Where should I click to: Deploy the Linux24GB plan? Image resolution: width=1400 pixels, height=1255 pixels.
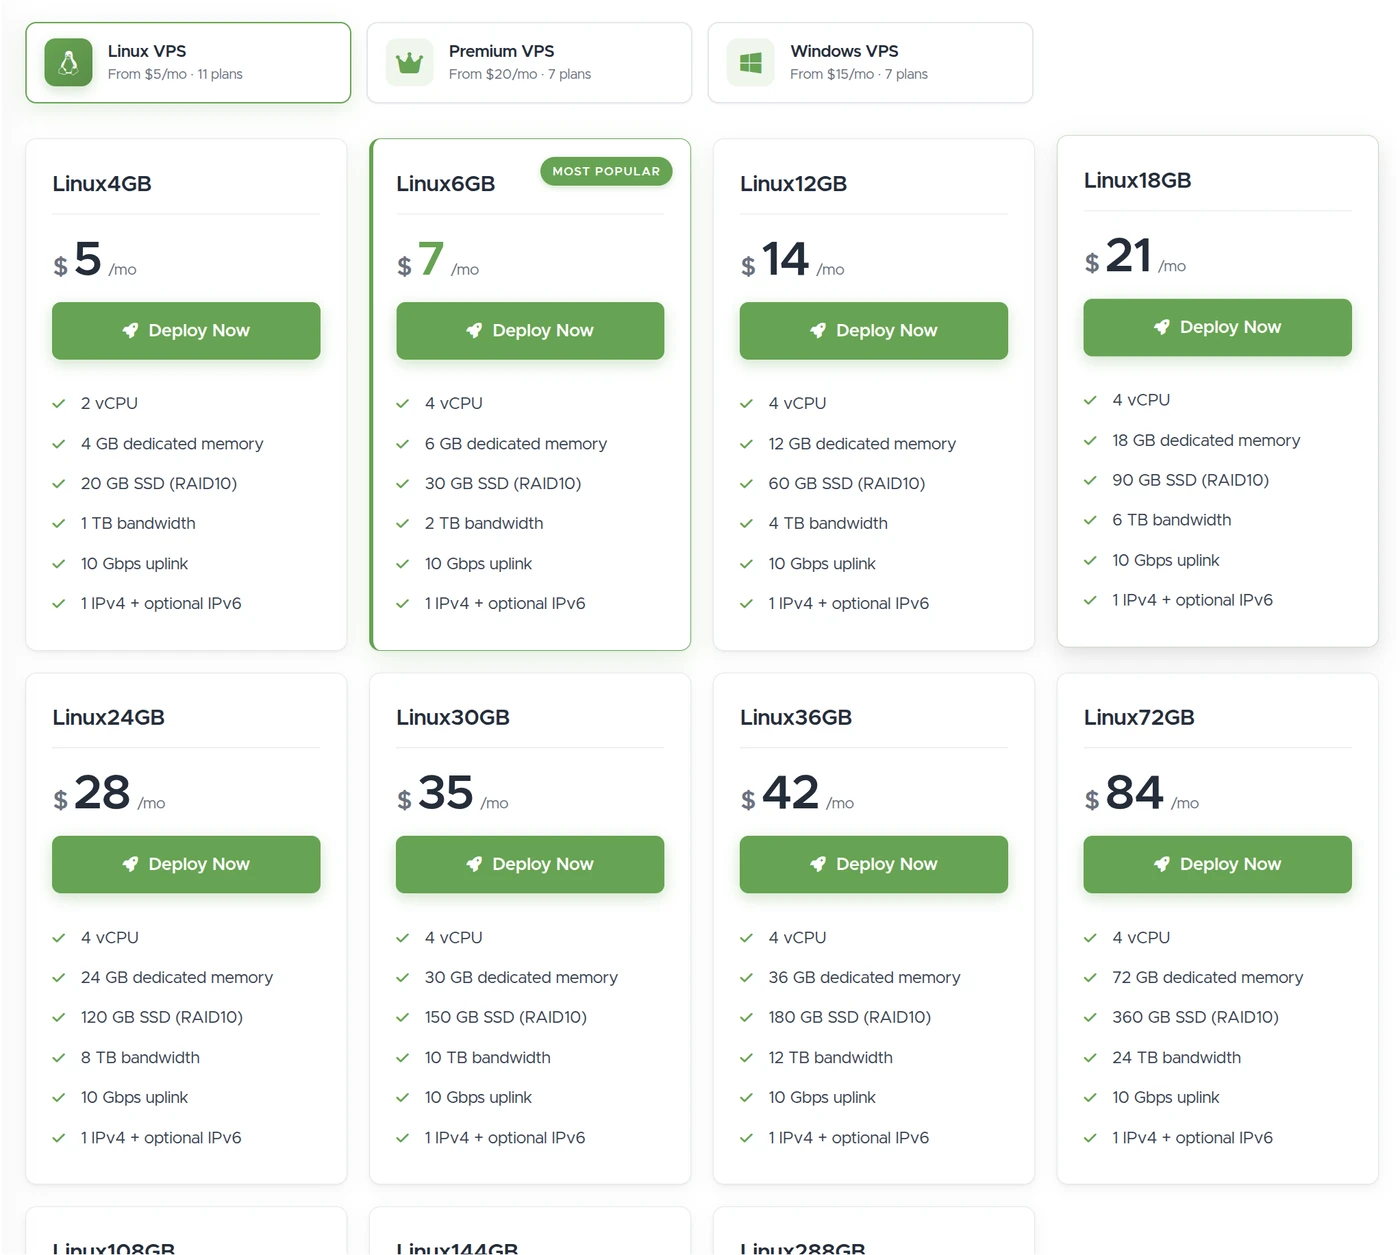coord(186,865)
